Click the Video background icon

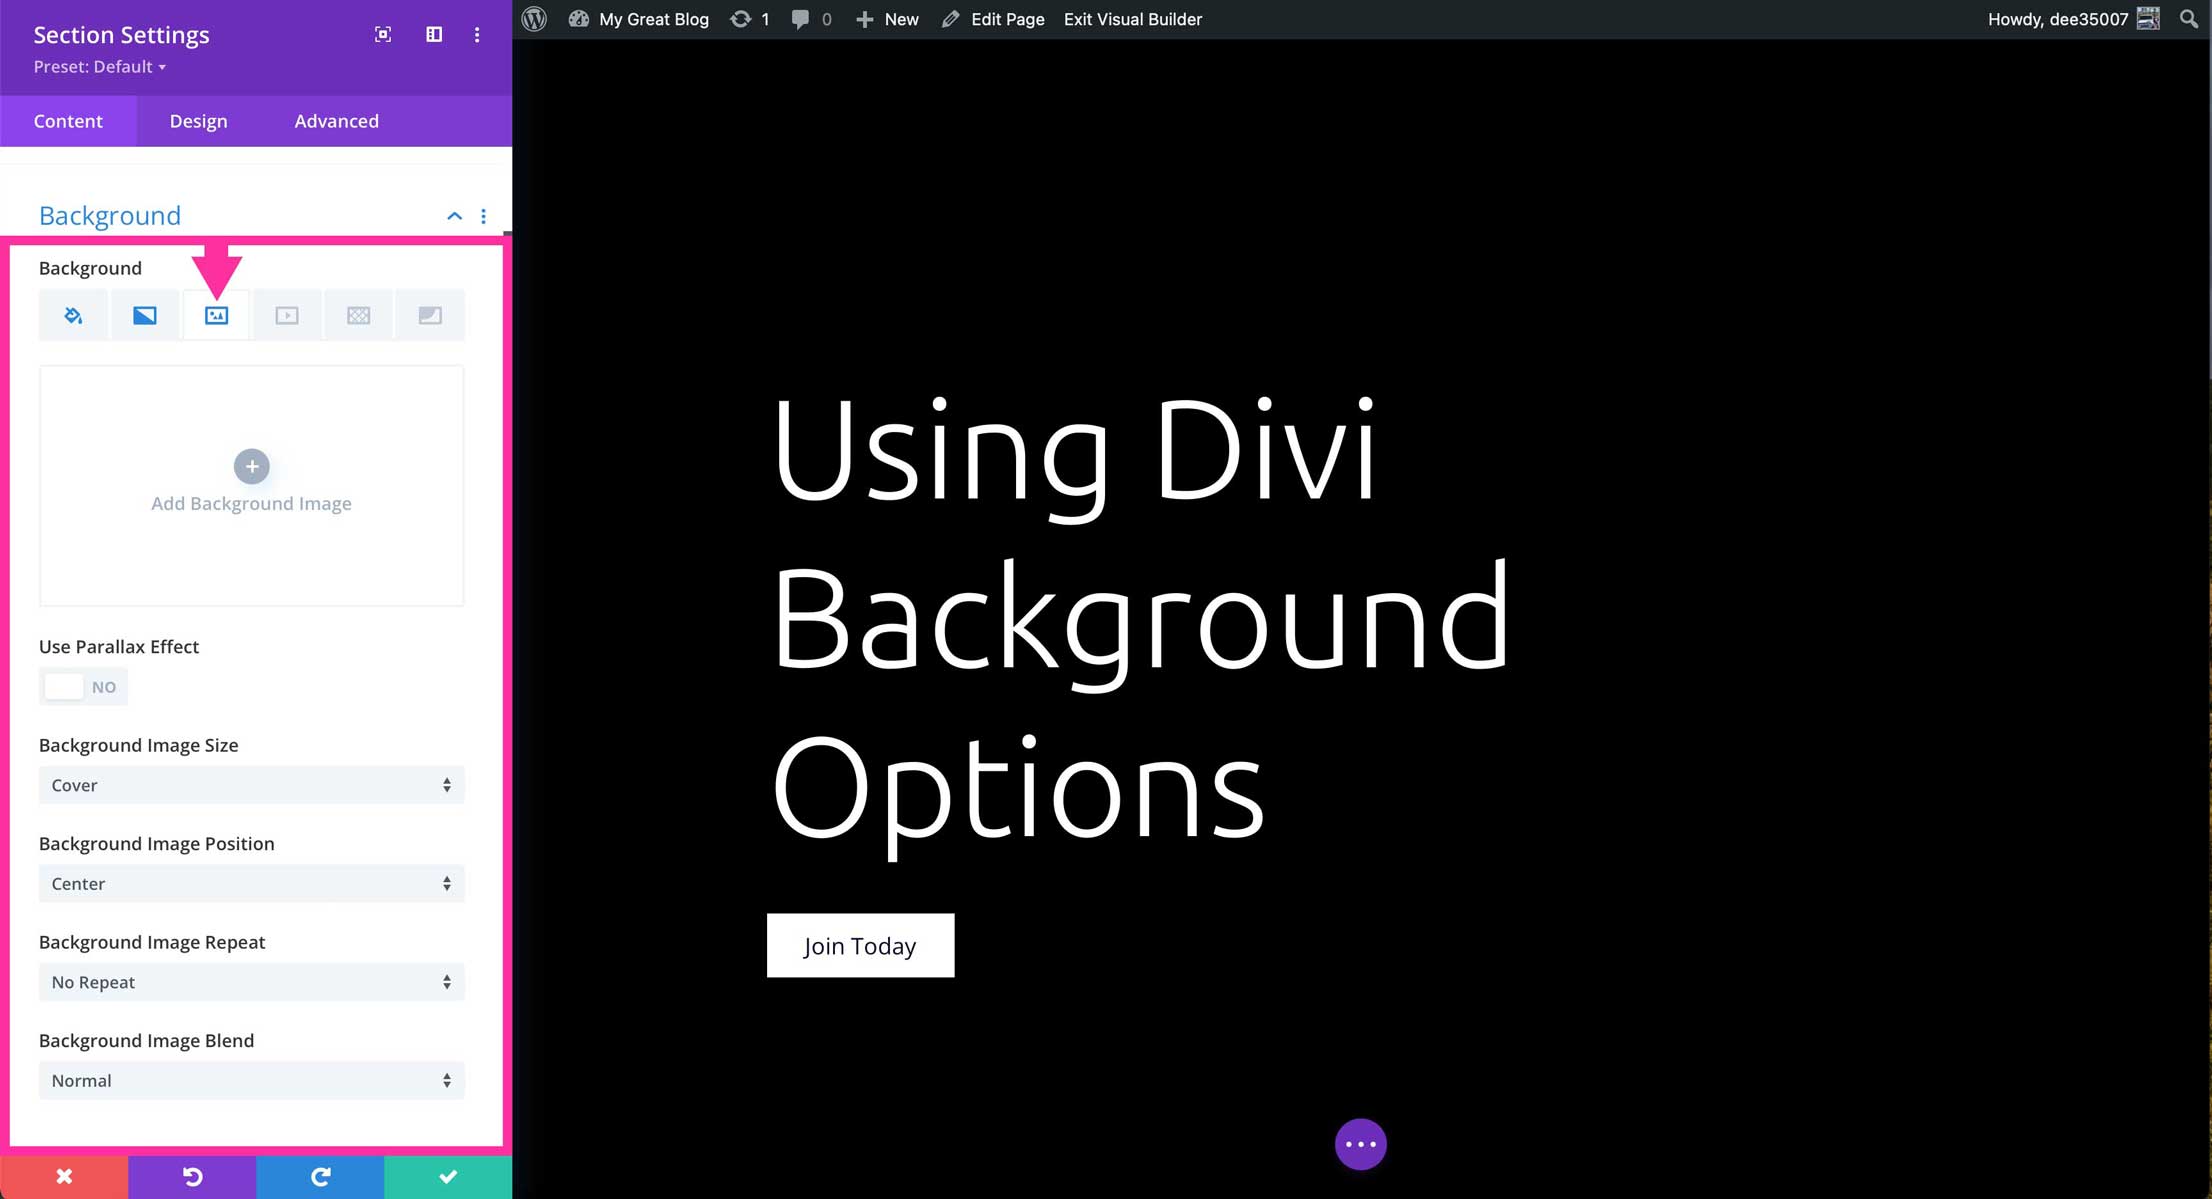point(286,315)
